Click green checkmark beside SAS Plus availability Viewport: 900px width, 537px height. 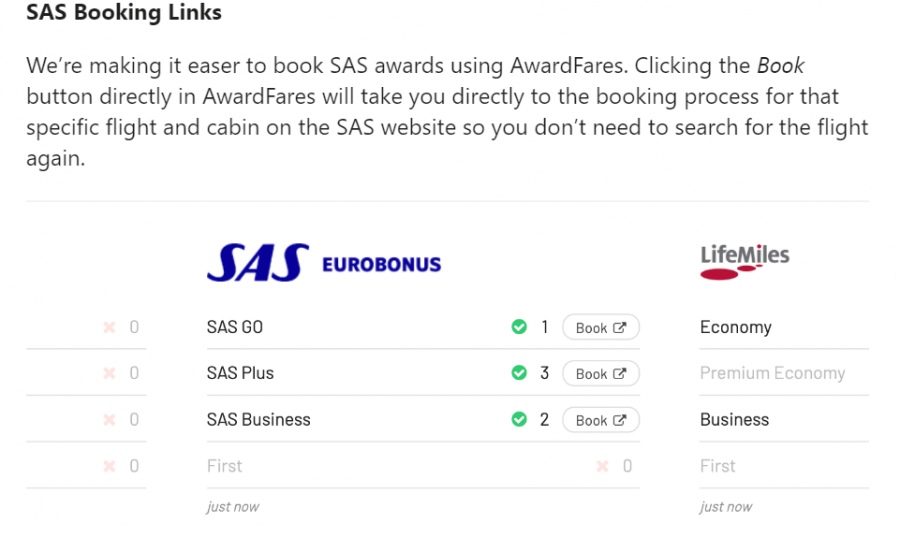coord(519,373)
